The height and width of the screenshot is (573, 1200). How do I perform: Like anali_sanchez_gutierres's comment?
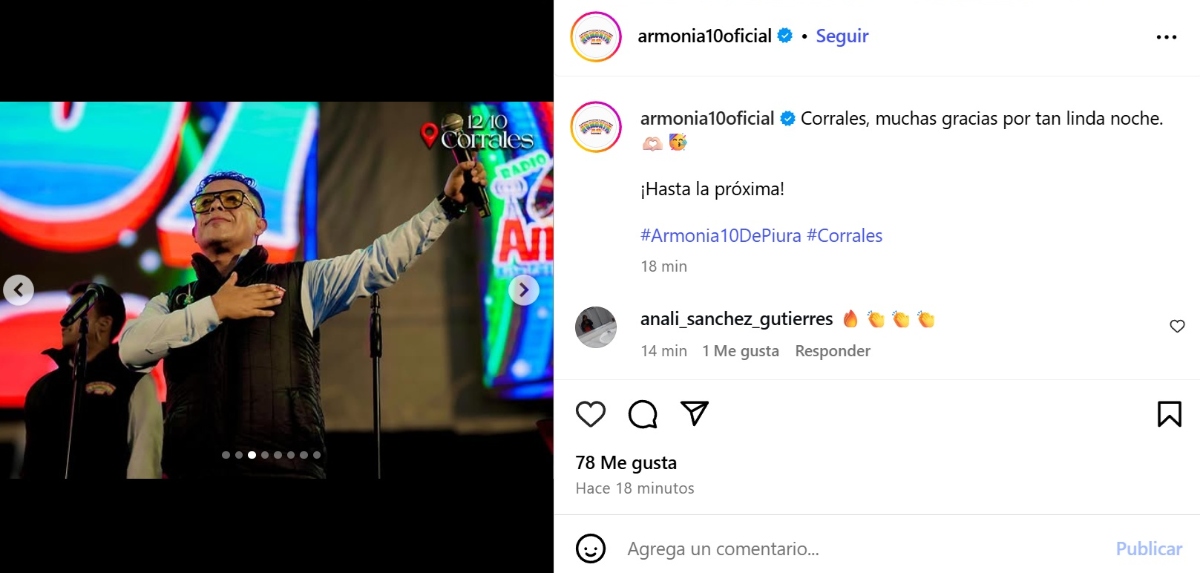click(1177, 326)
